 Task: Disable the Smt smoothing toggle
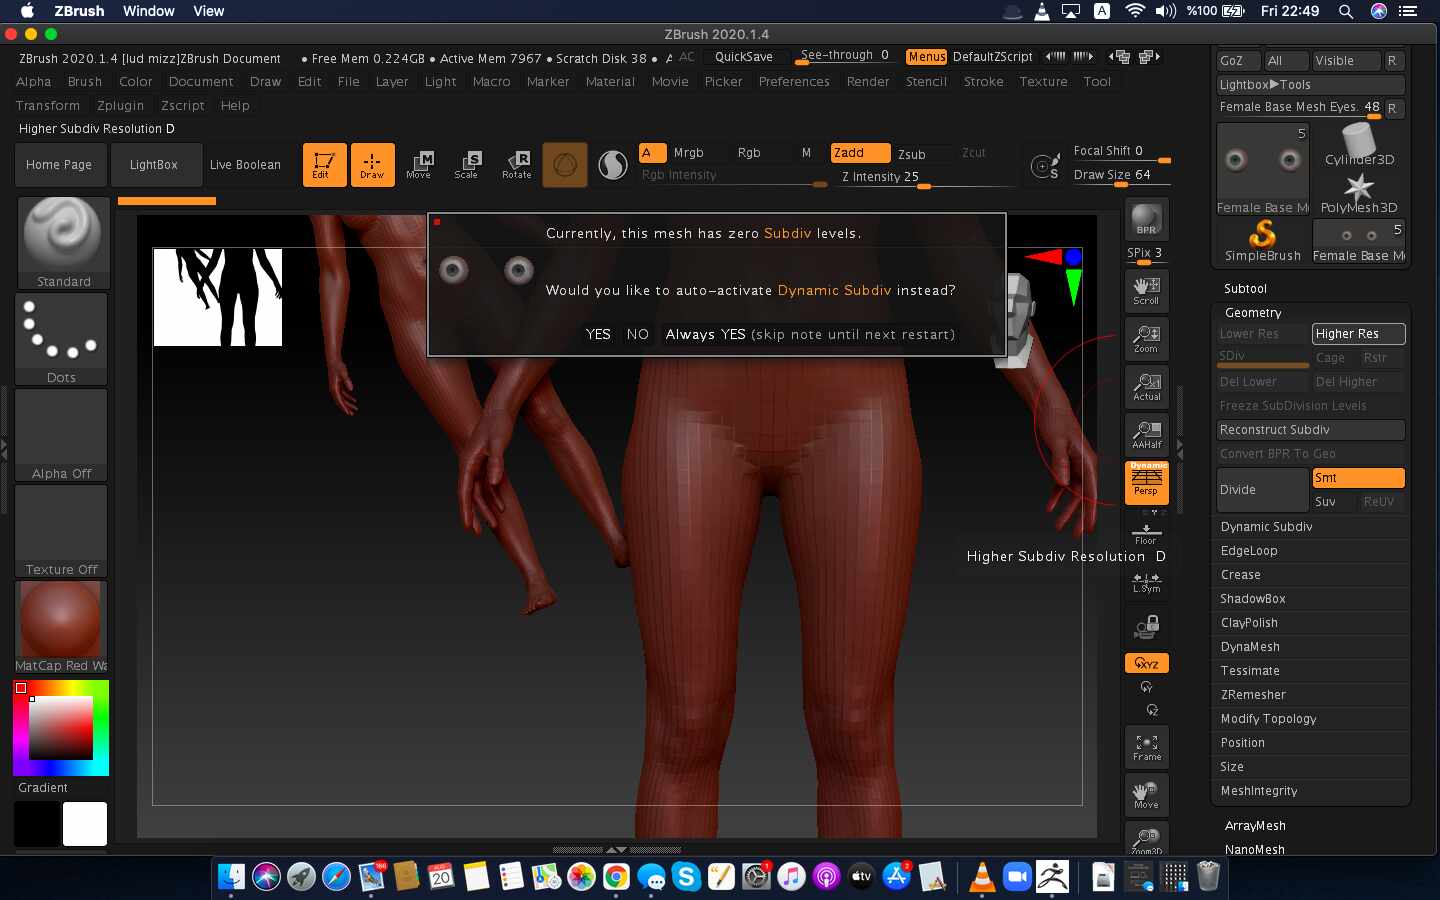click(1357, 478)
